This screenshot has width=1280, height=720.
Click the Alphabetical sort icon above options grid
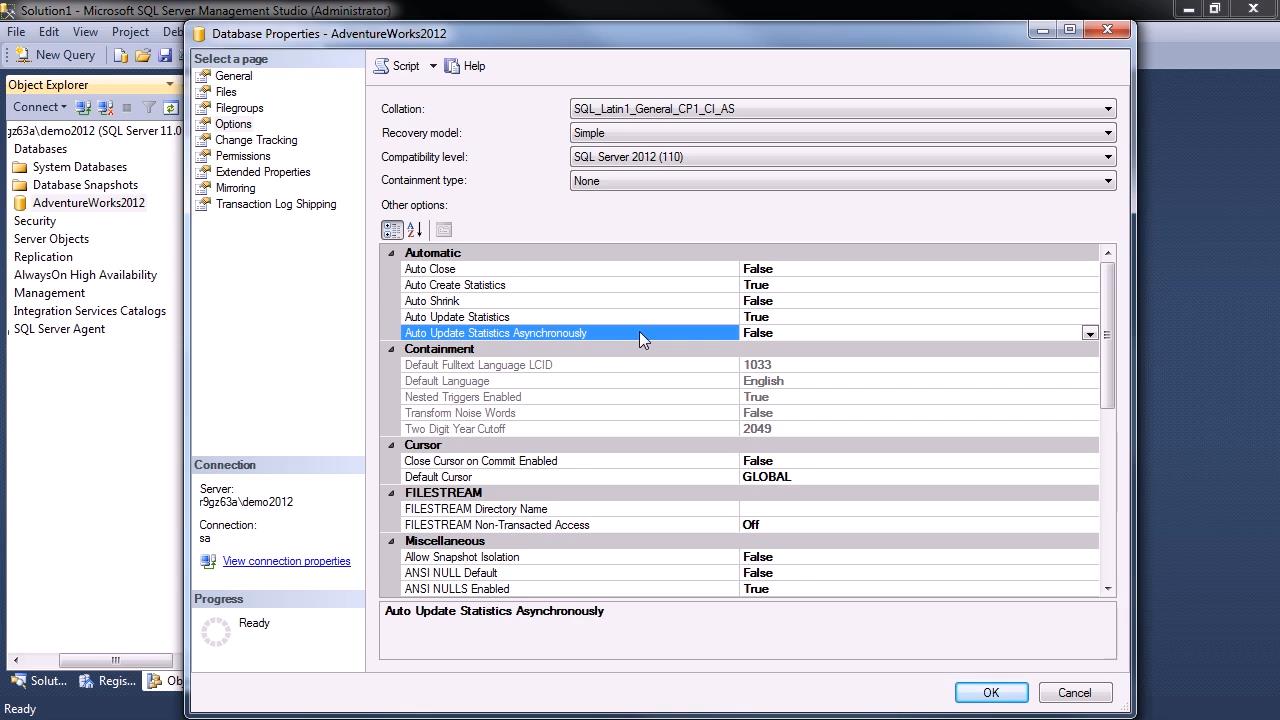click(415, 230)
